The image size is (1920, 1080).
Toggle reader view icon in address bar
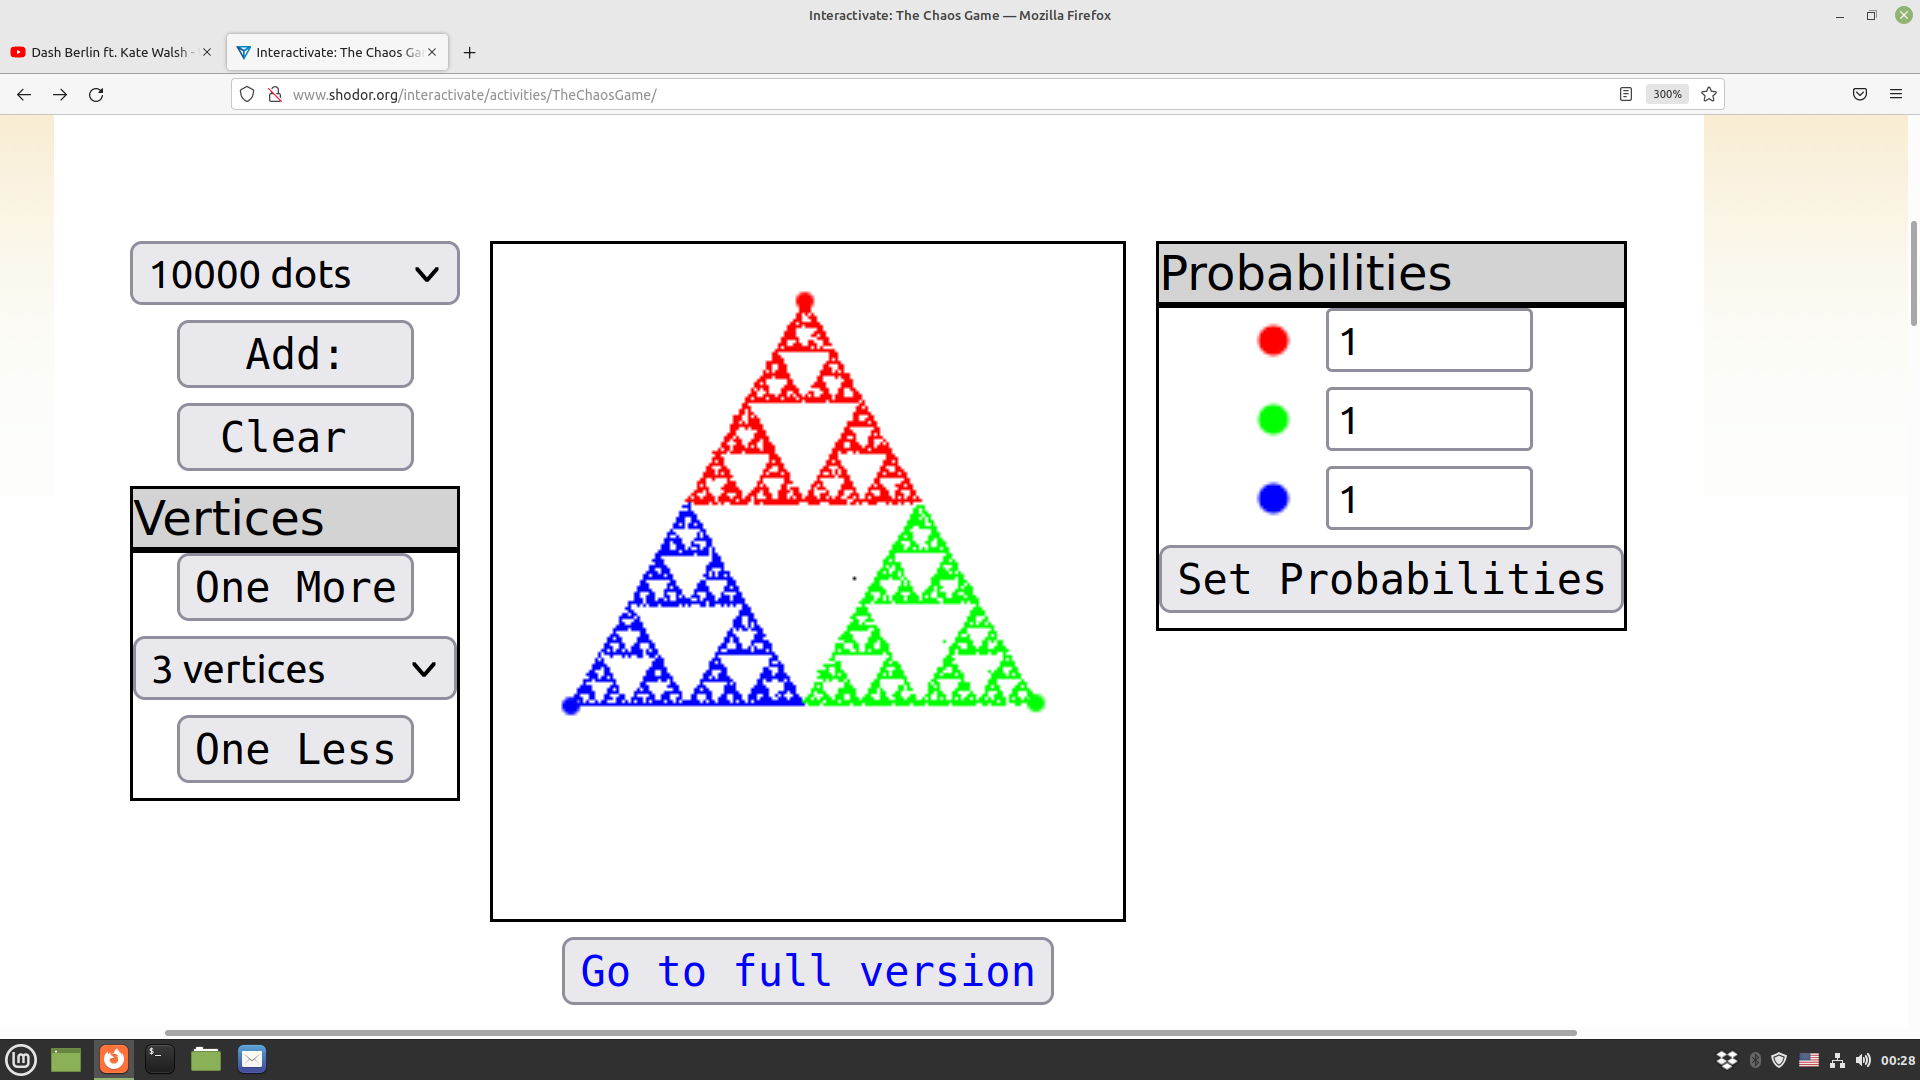[1626, 94]
